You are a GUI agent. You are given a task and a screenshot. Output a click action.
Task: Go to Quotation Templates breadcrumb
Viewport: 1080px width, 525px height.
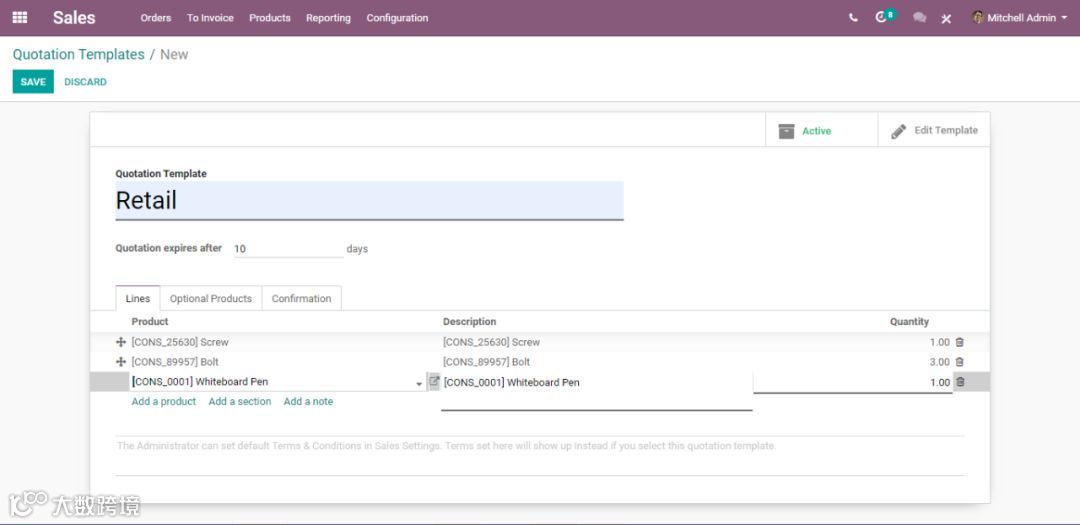pos(79,54)
